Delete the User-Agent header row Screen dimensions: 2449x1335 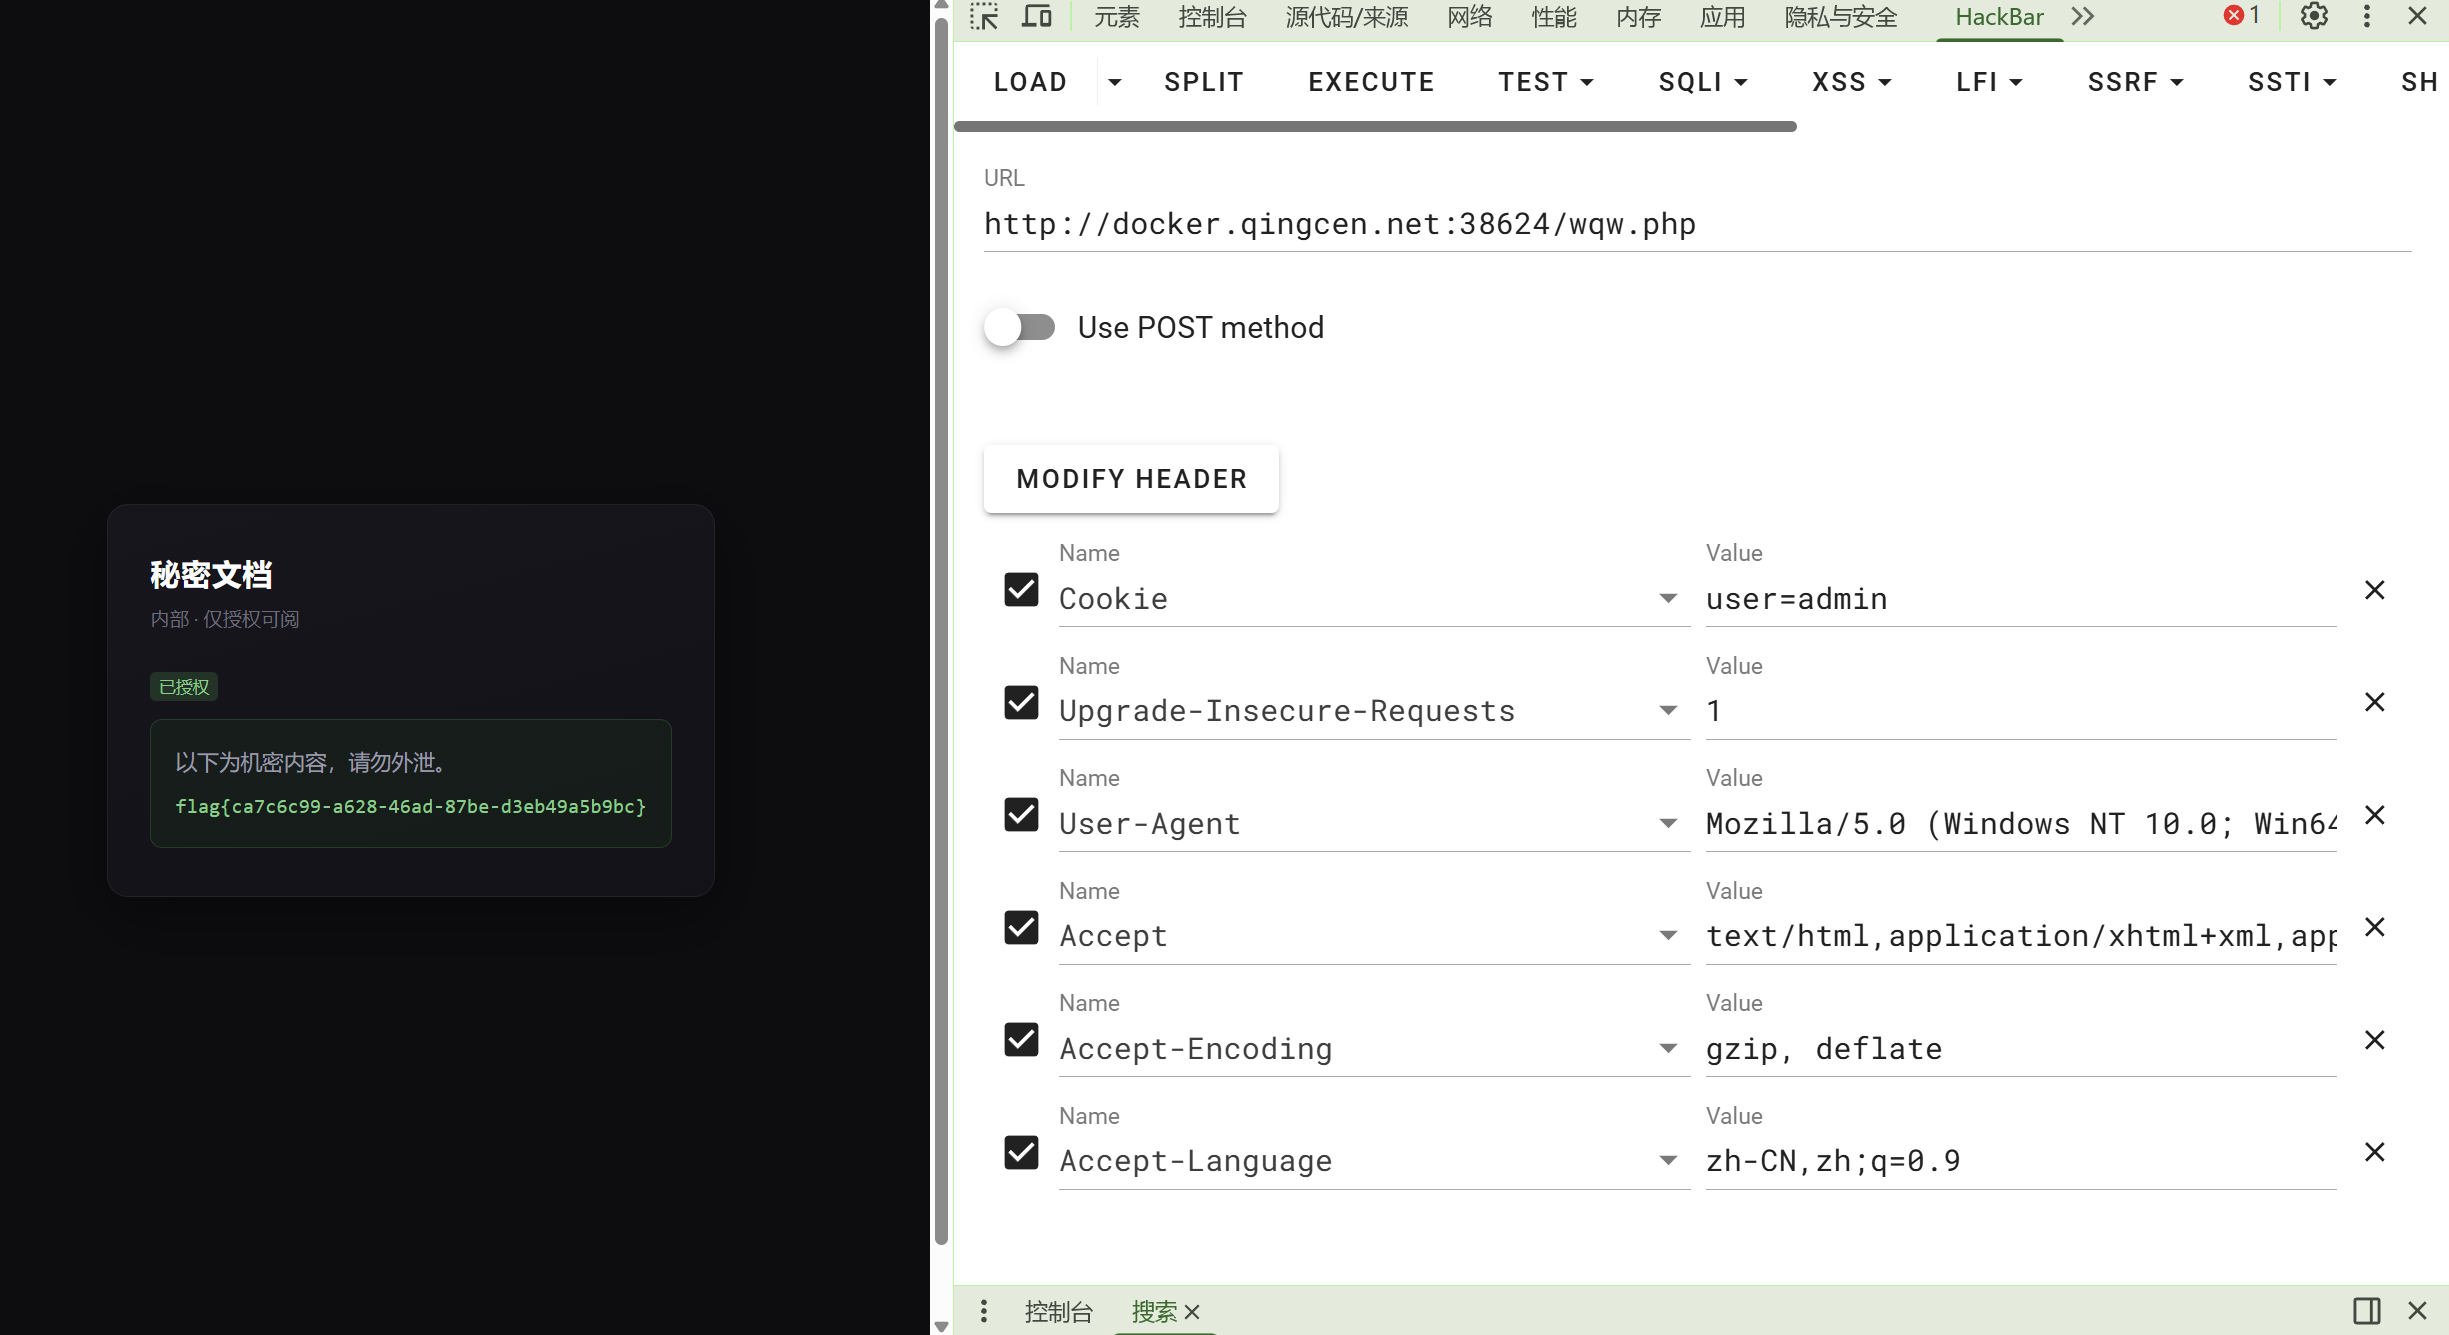pyautogui.click(x=2374, y=815)
